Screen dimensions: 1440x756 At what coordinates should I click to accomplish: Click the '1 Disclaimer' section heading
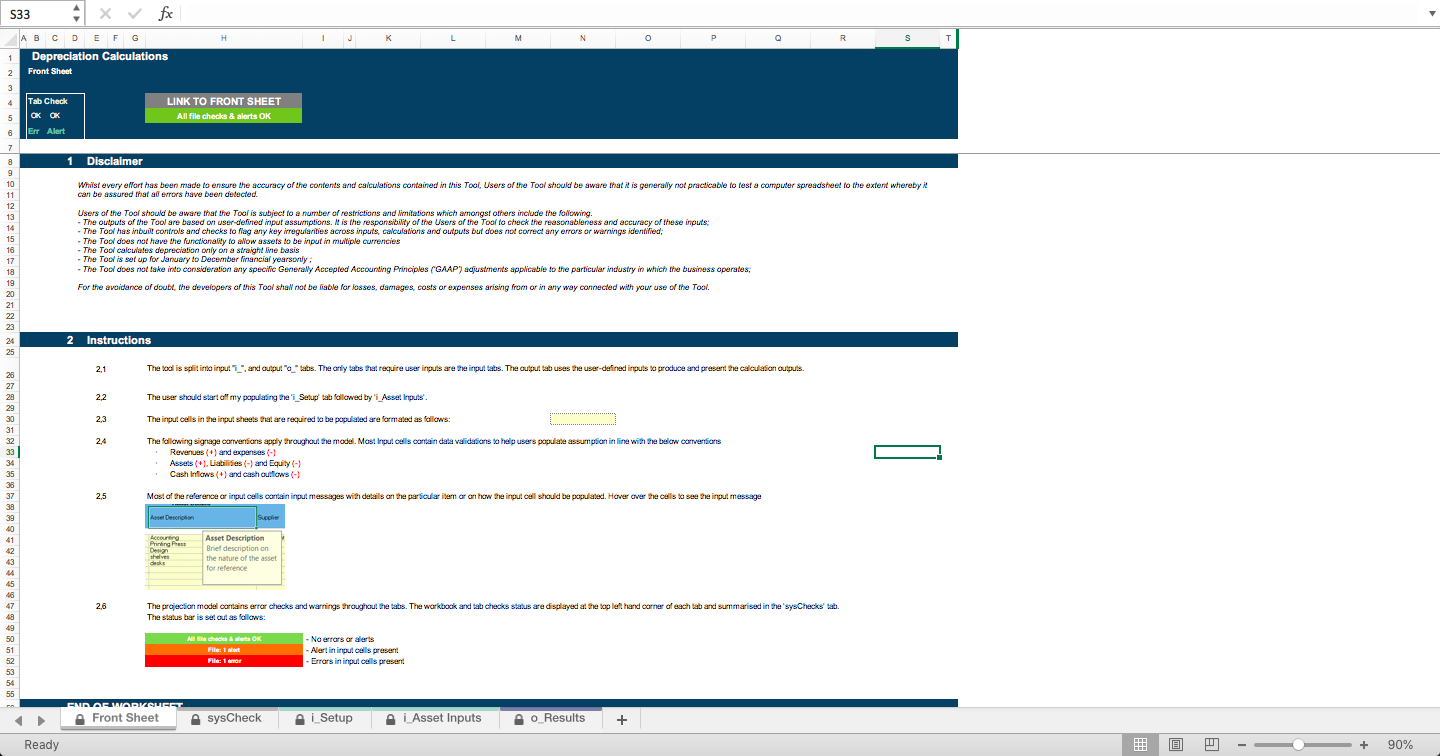[x=105, y=161]
